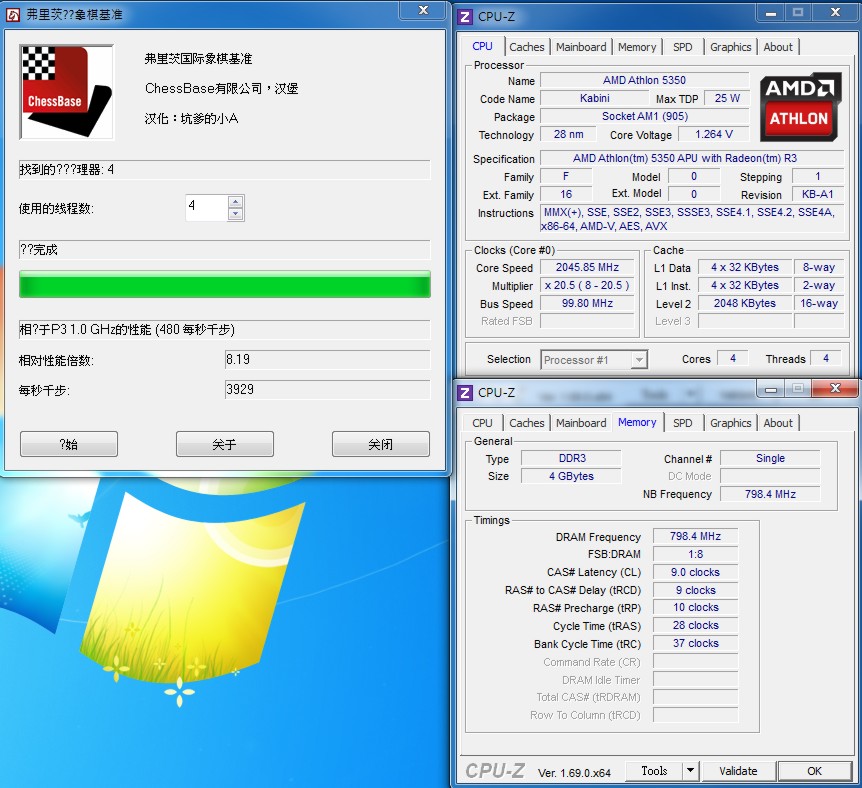
Task: Click the thread count input field
Action: 207,208
